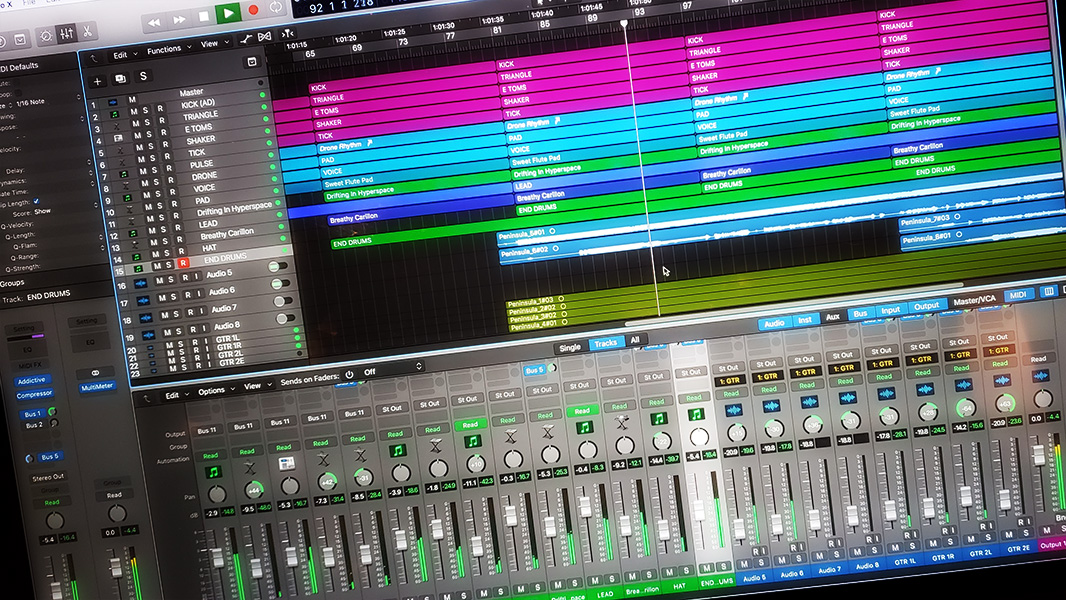The image size is (1066, 600).
Task: Toggle the Audio 7 track on/off switch
Action: point(283,301)
